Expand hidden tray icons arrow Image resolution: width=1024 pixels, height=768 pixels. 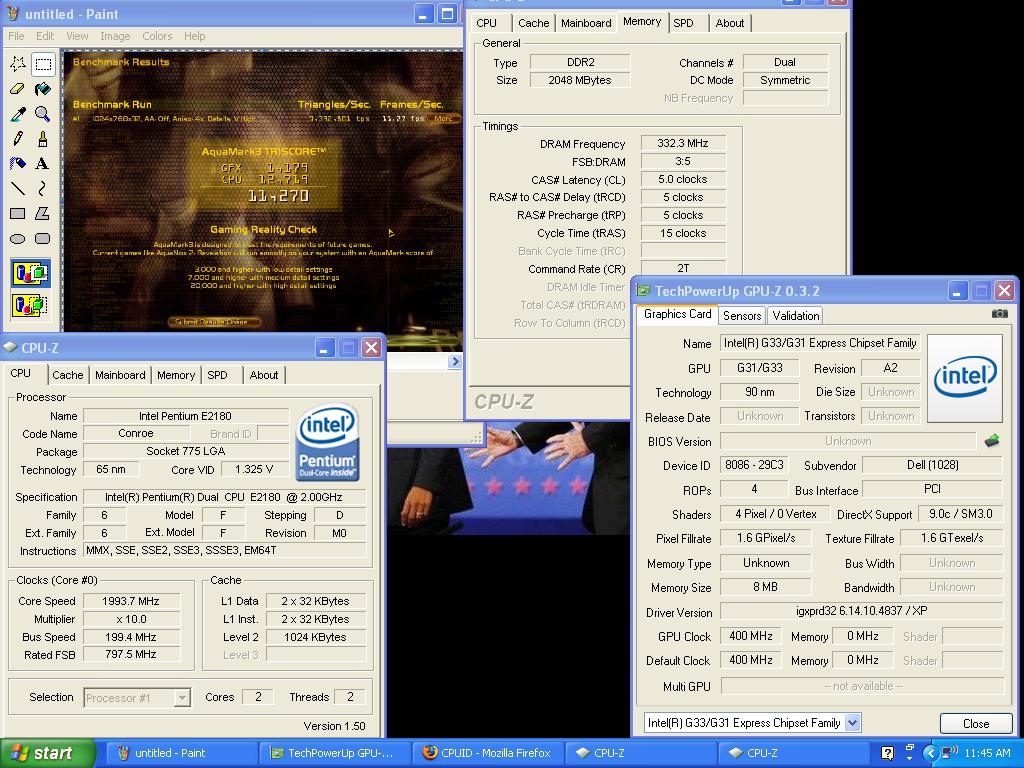click(x=931, y=753)
